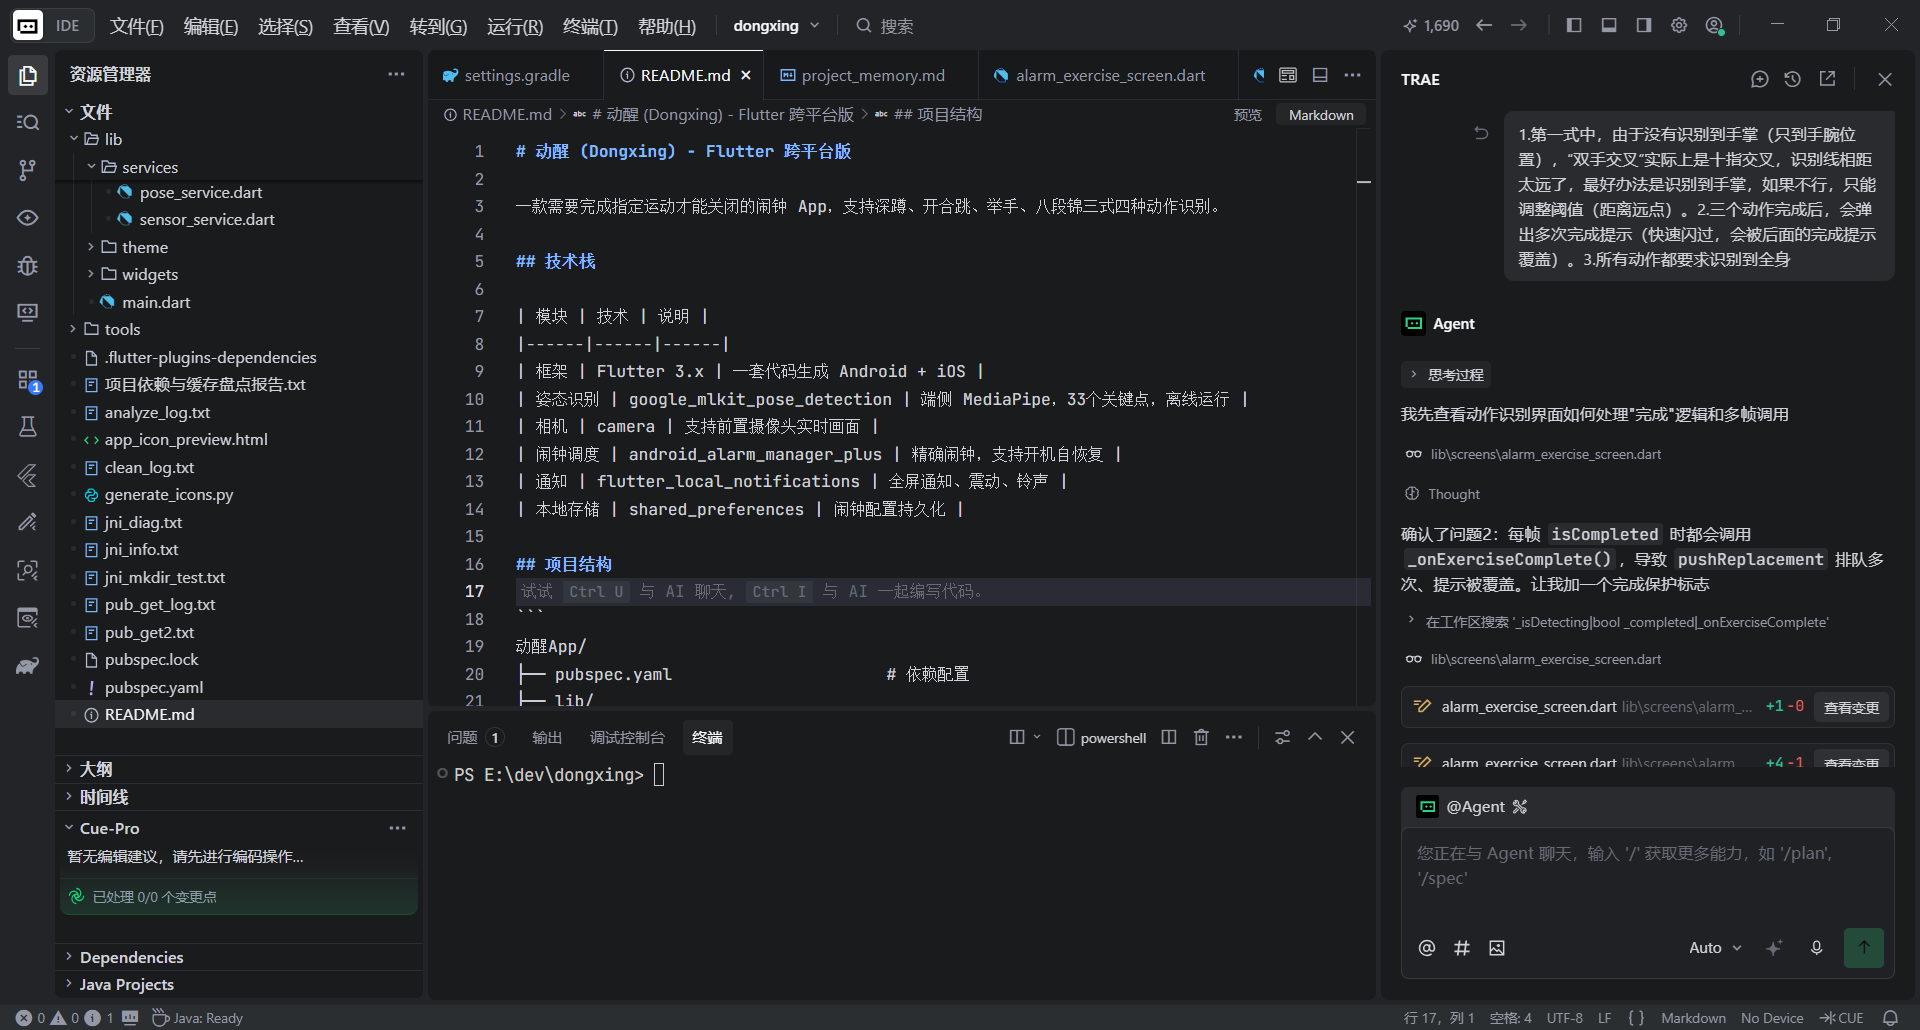The width and height of the screenshot is (1920, 1030).
Task: Open the 运行(R) menu
Action: pos(515,26)
